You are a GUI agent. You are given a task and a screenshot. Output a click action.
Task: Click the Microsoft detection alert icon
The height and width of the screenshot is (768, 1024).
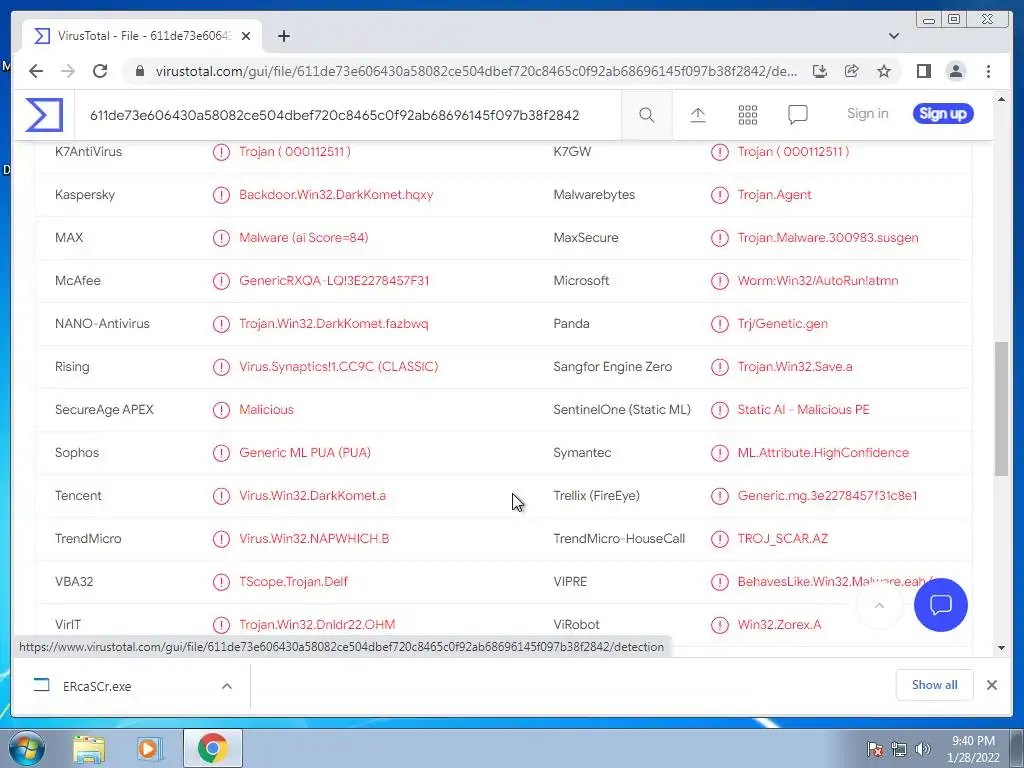(x=720, y=281)
